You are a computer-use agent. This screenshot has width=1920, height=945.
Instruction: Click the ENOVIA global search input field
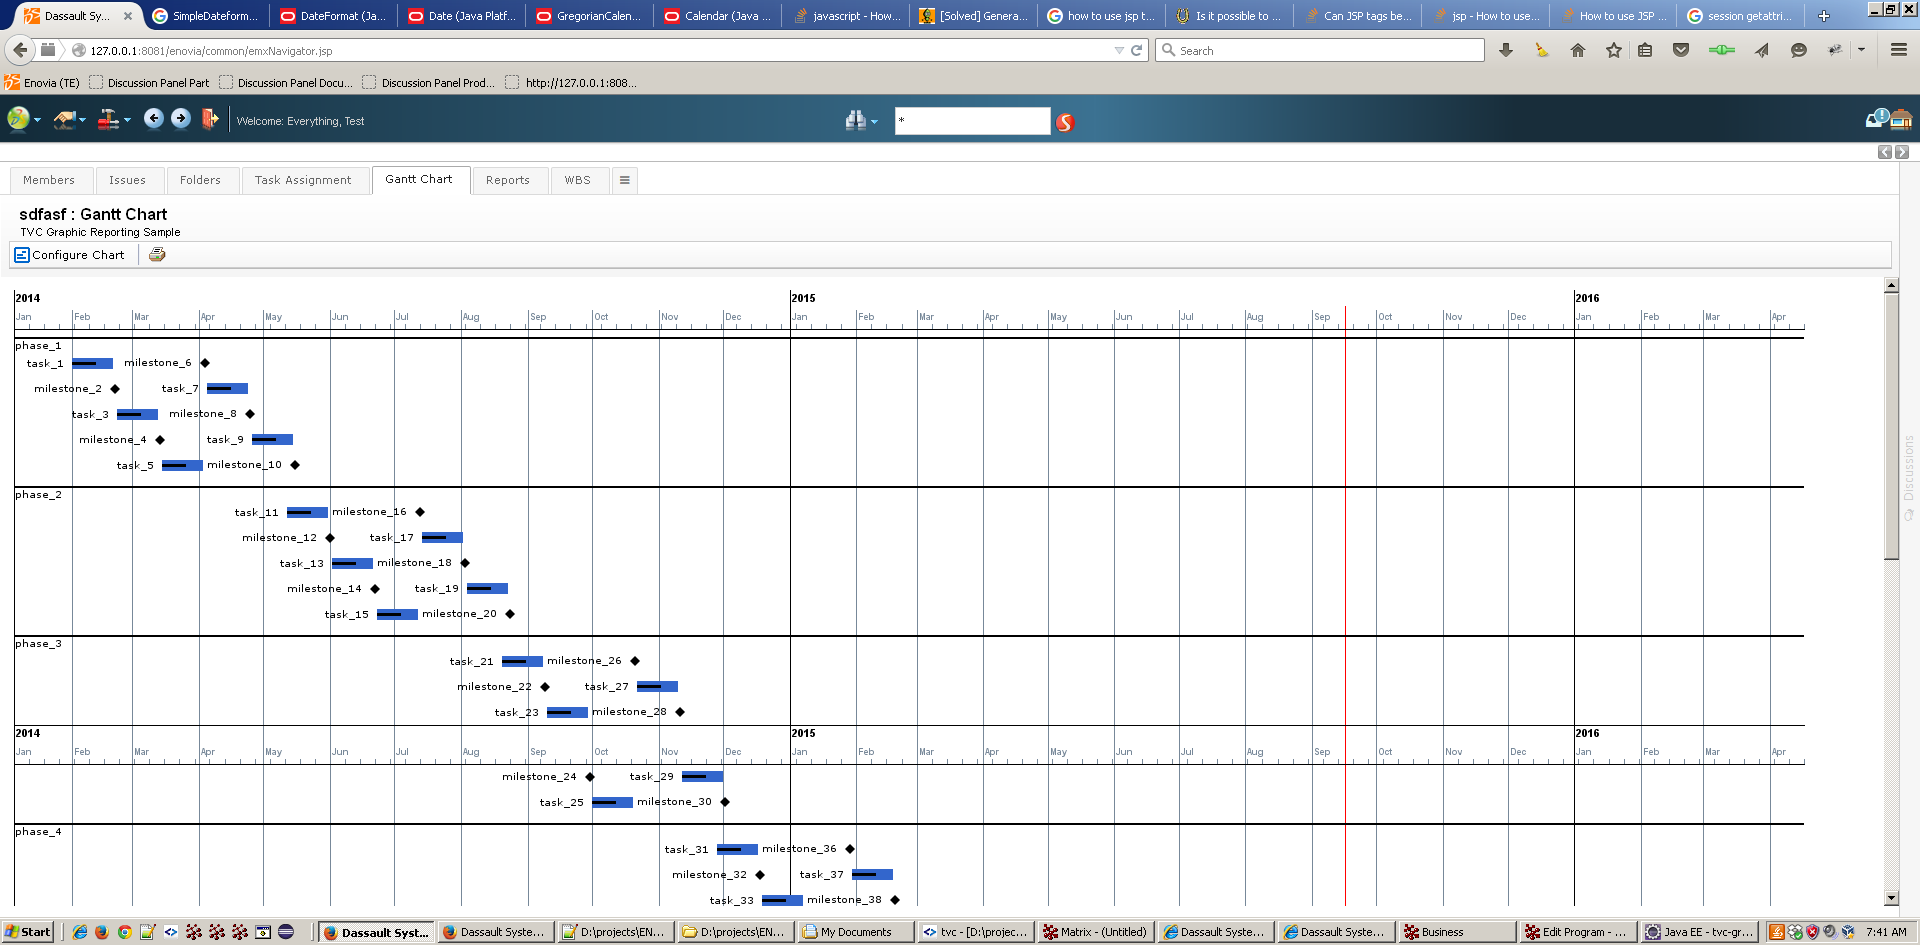coord(972,121)
